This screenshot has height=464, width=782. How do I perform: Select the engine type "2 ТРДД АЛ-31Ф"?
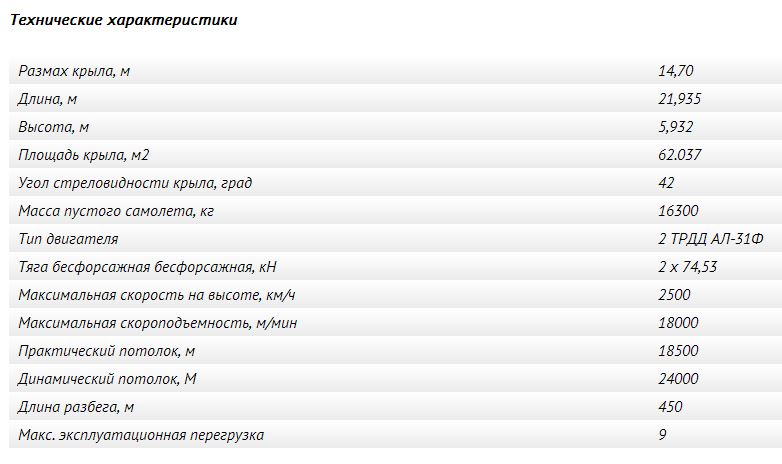(710, 239)
